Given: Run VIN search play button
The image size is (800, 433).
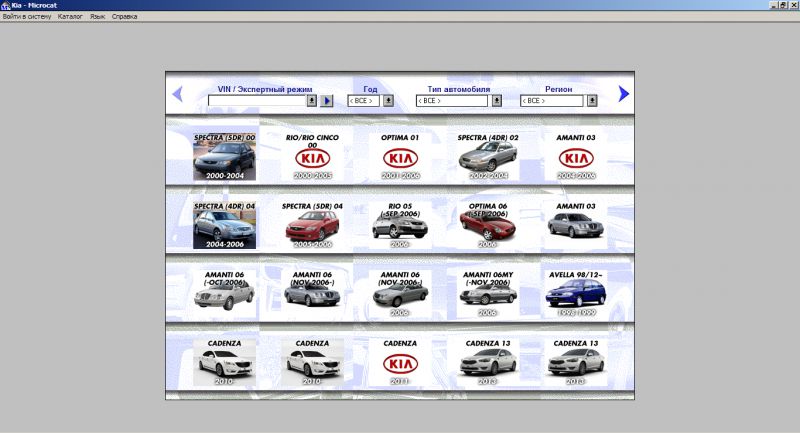Looking at the screenshot, I should pyautogui.click(x=327, y=100).
